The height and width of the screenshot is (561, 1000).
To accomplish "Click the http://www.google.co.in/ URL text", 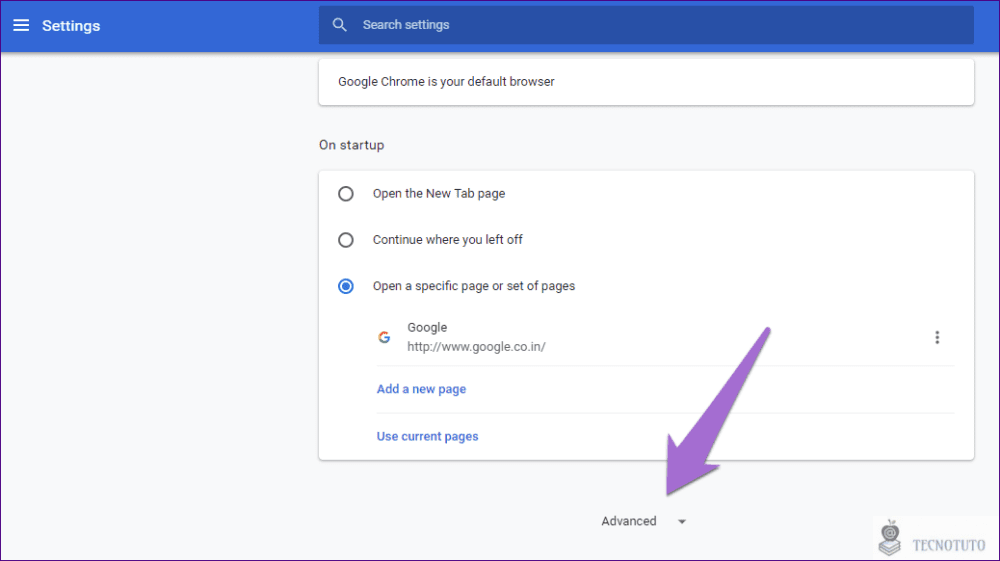I will click(476, 347).
